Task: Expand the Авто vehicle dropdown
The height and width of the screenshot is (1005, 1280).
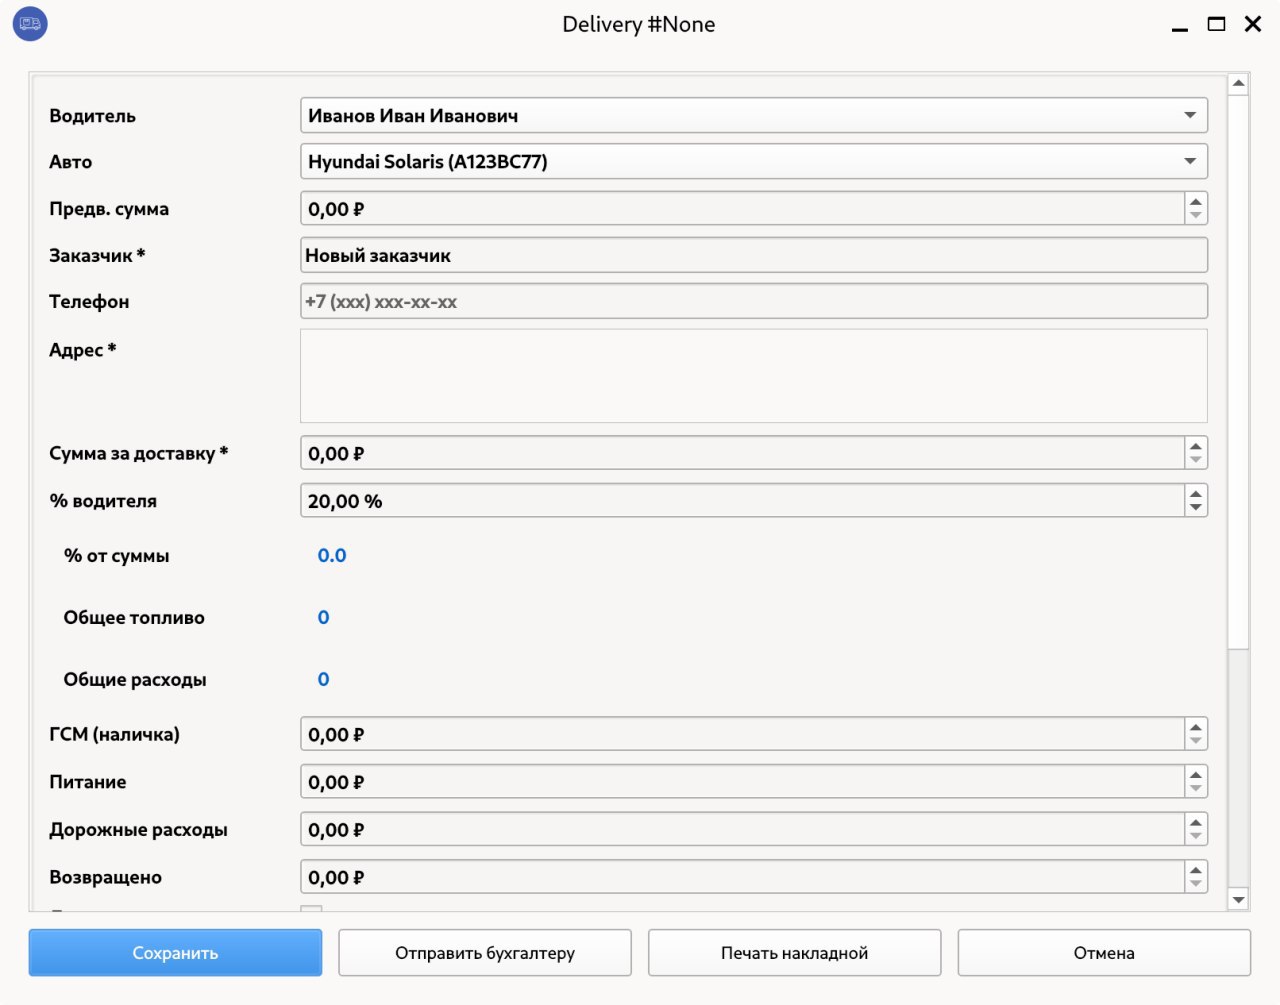Action: (1189, 161)
